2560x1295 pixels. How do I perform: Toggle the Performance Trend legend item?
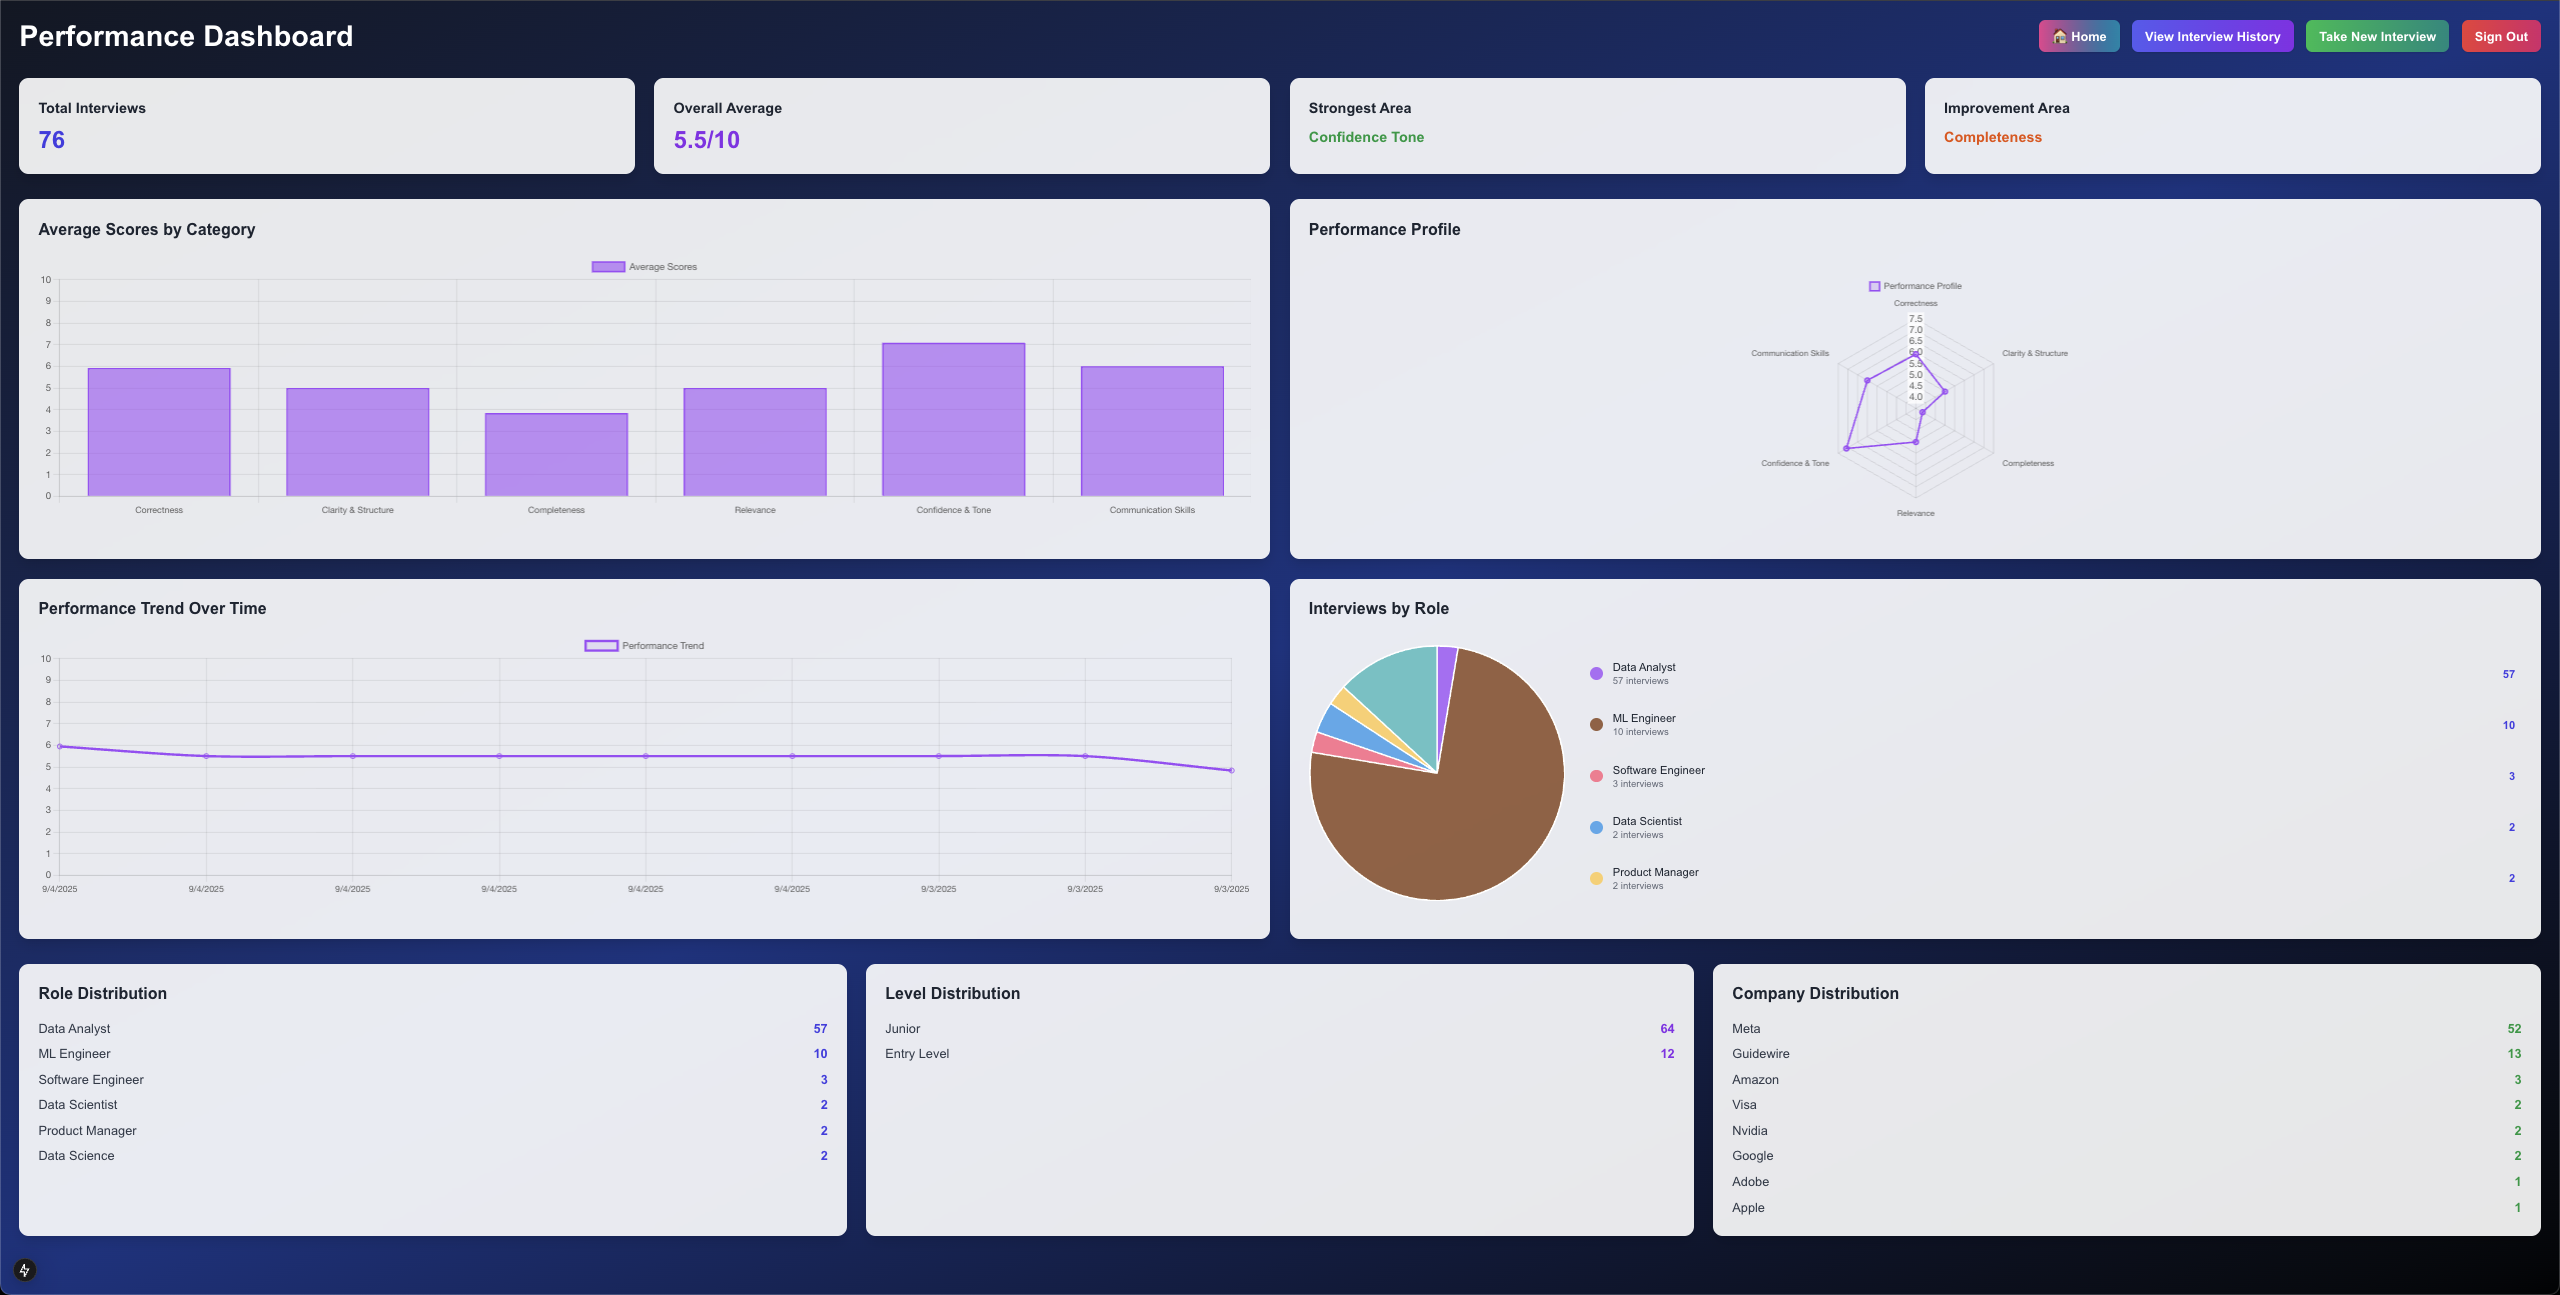pos(644,646)
